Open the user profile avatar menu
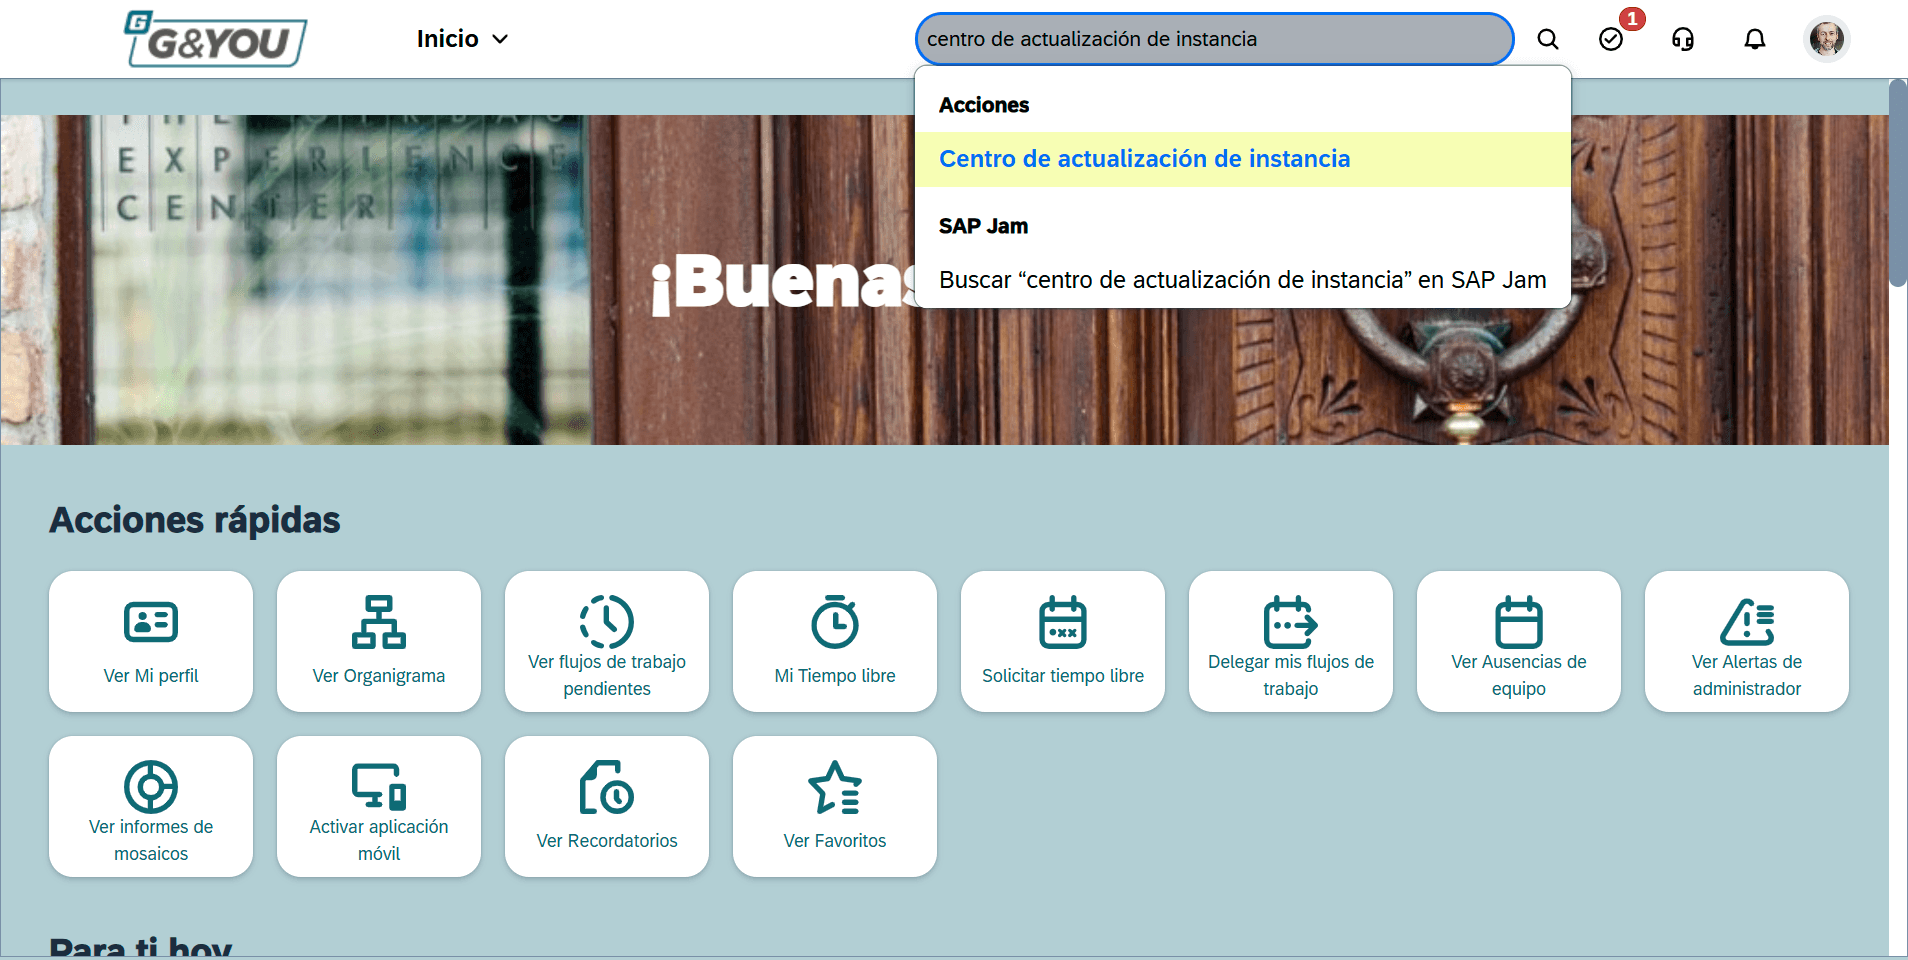The width and height of the screenshot is (1908, 960). coord(1827,39)
